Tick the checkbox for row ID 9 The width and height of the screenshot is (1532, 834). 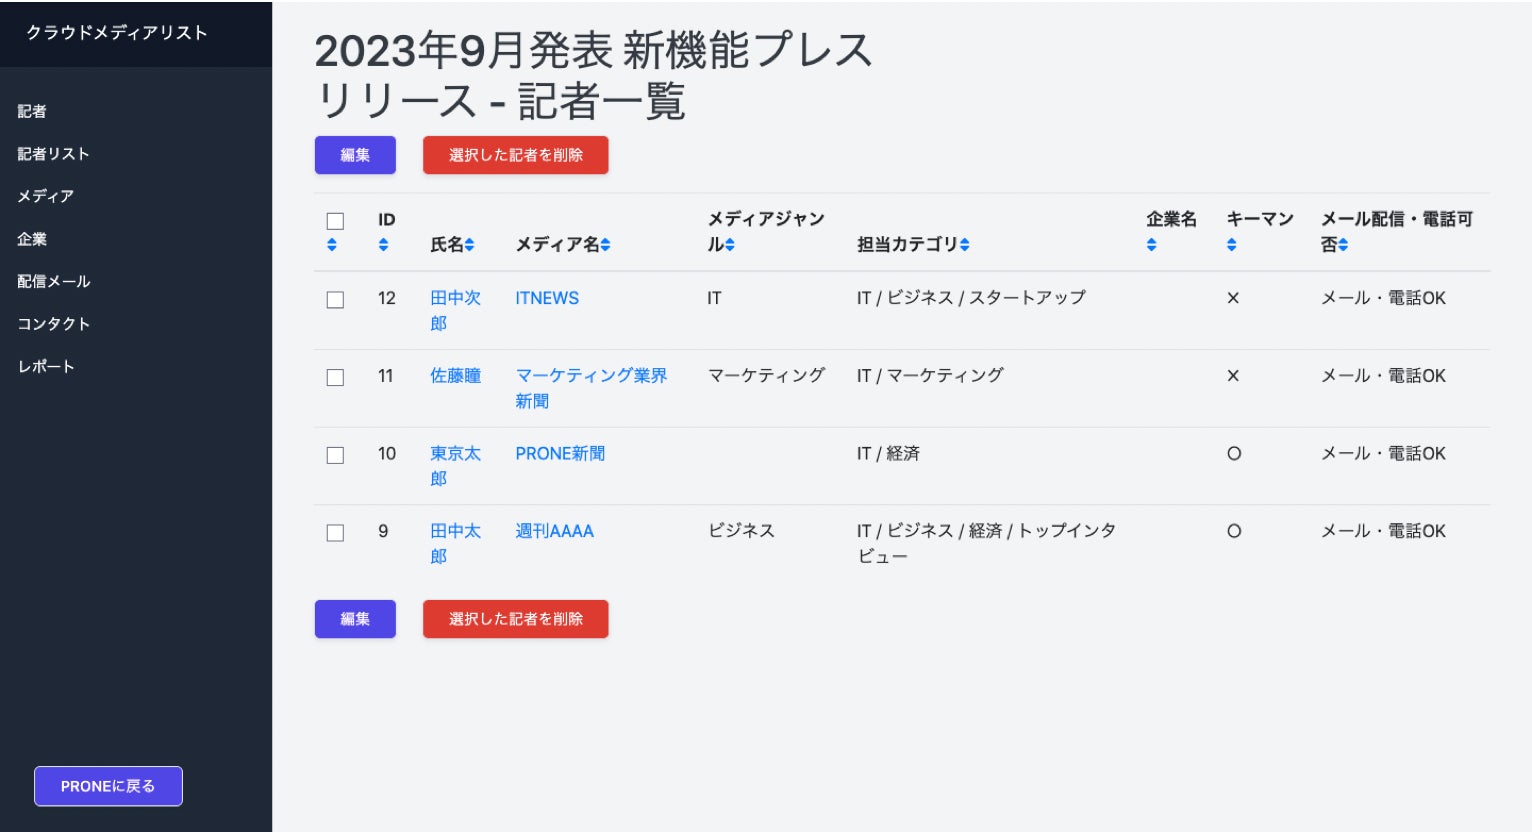pos(335,533)
